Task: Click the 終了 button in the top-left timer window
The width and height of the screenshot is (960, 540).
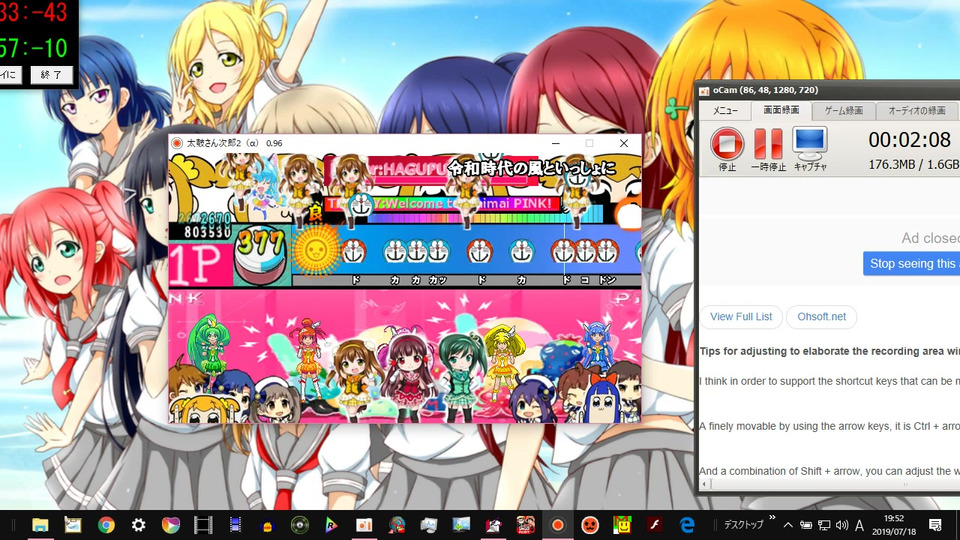Action: tap(51, 75)
